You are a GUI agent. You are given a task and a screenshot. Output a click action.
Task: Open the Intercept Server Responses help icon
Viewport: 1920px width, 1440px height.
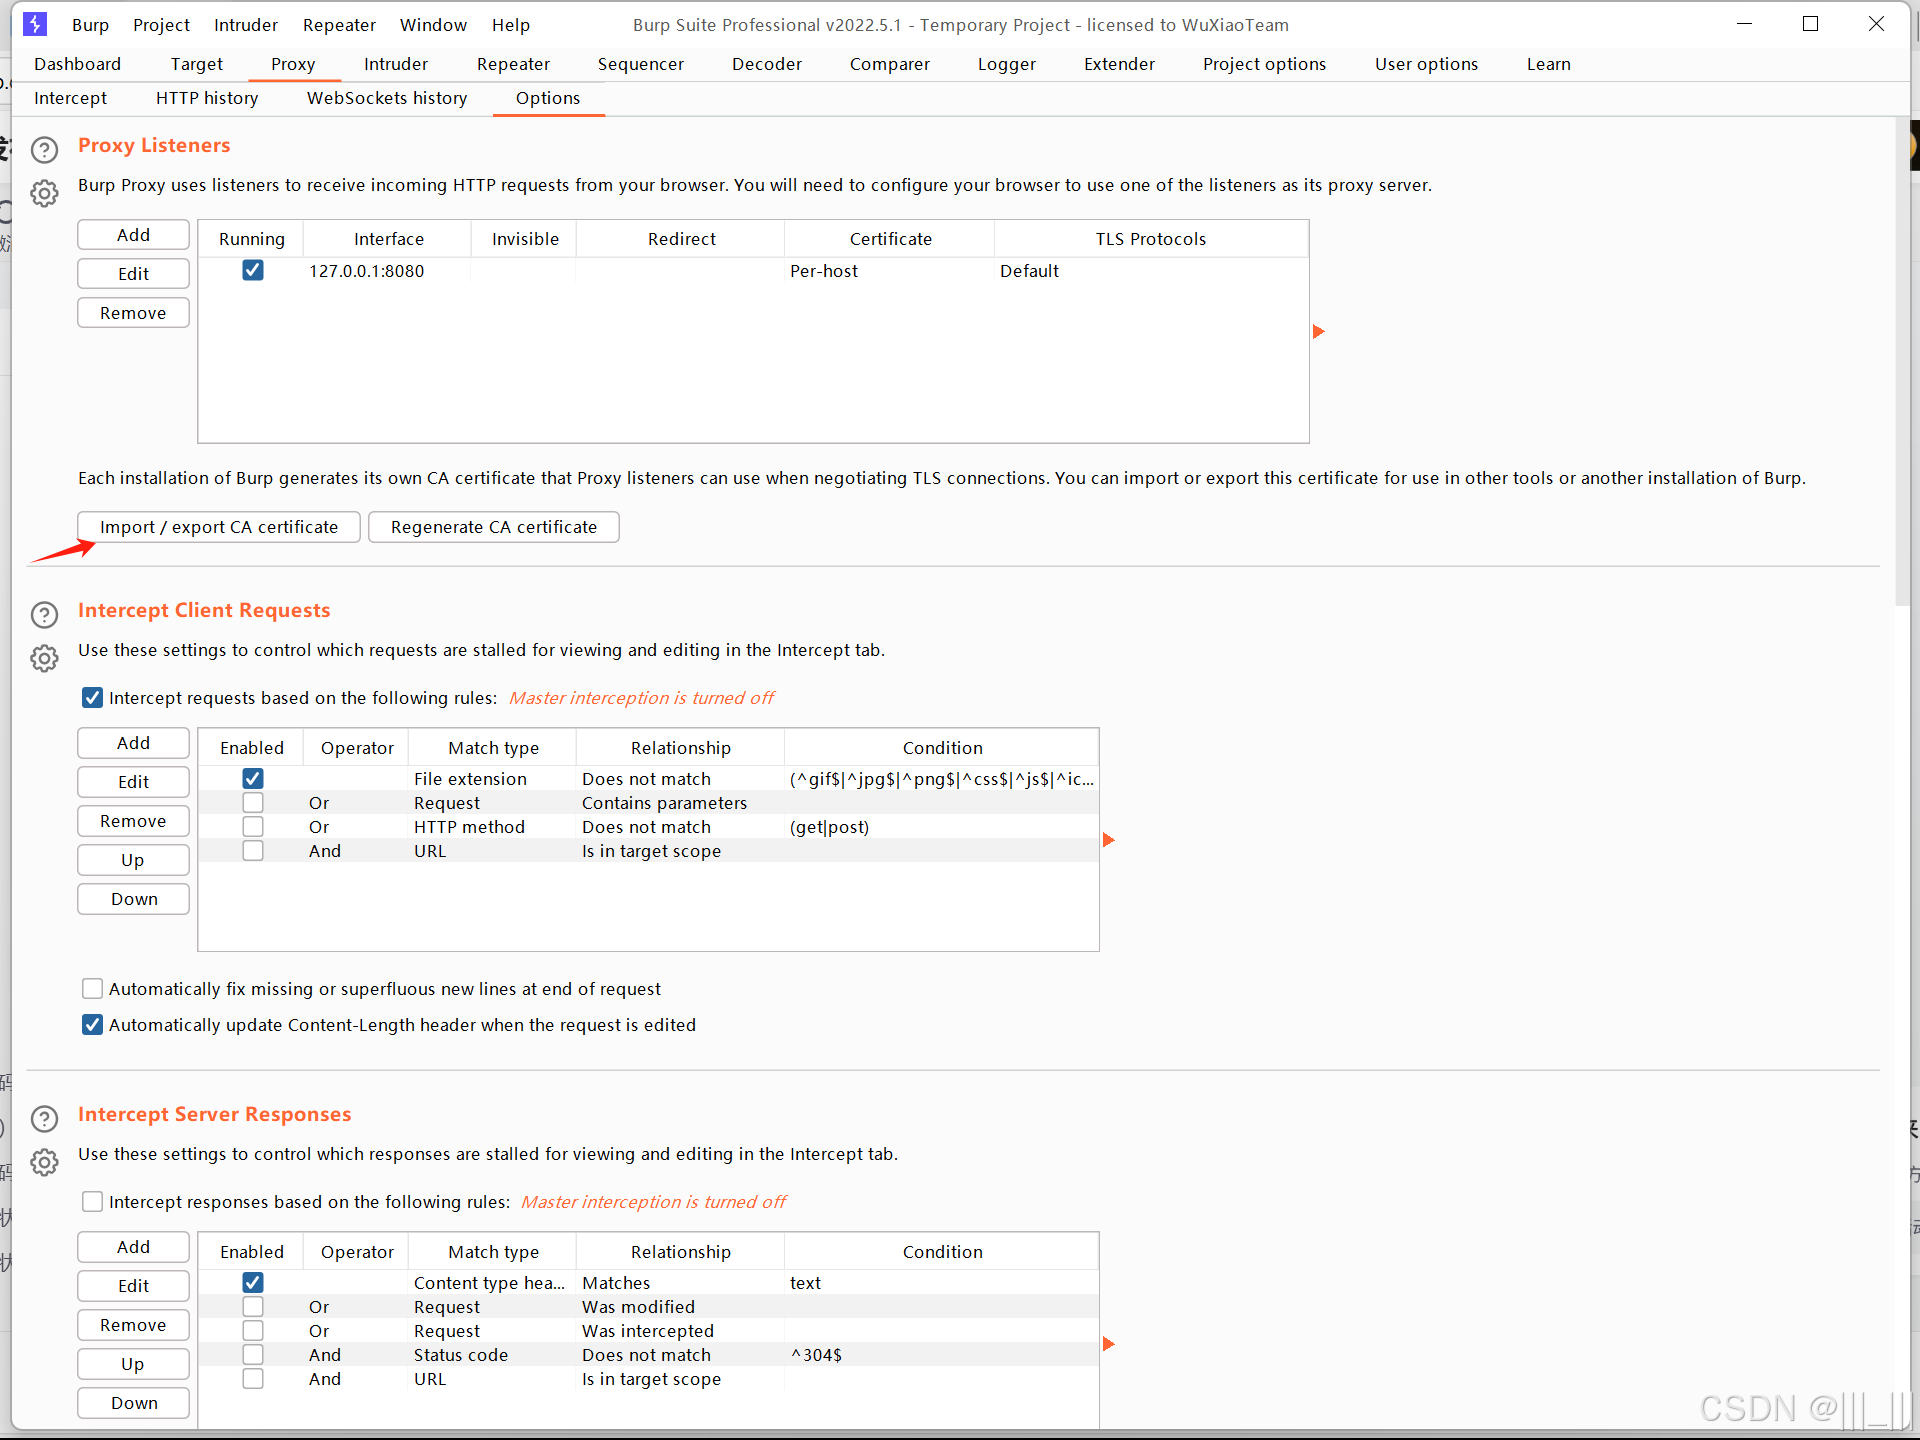click(x=44, y=1119)
